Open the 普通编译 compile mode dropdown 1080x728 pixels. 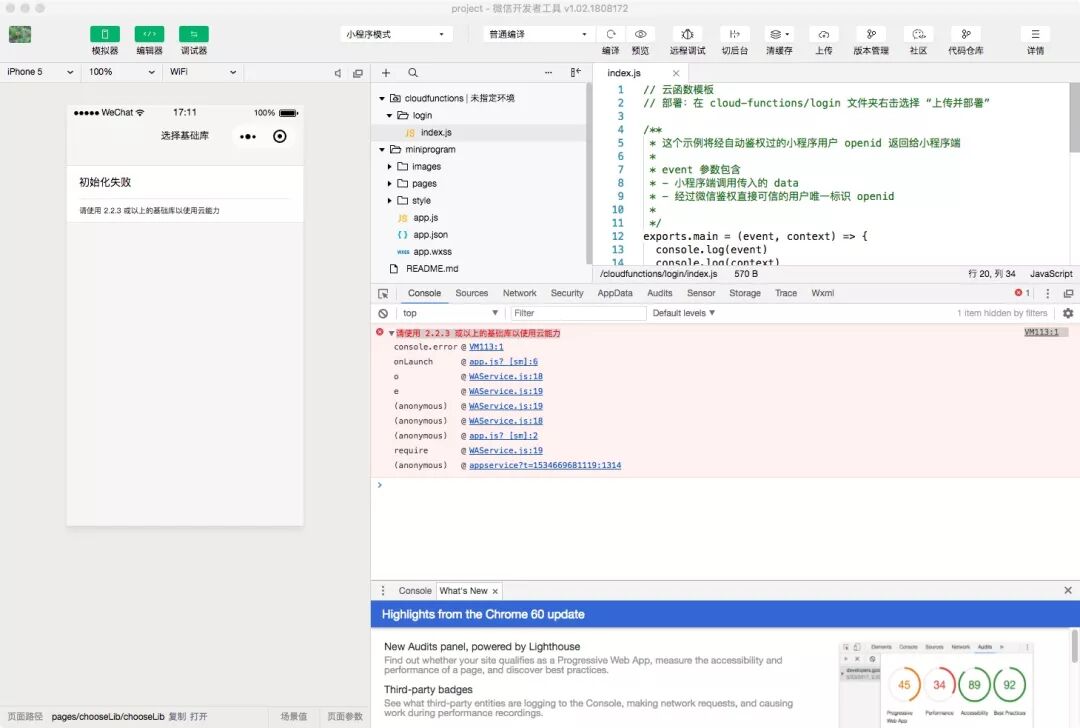click(x=539, y=34)
